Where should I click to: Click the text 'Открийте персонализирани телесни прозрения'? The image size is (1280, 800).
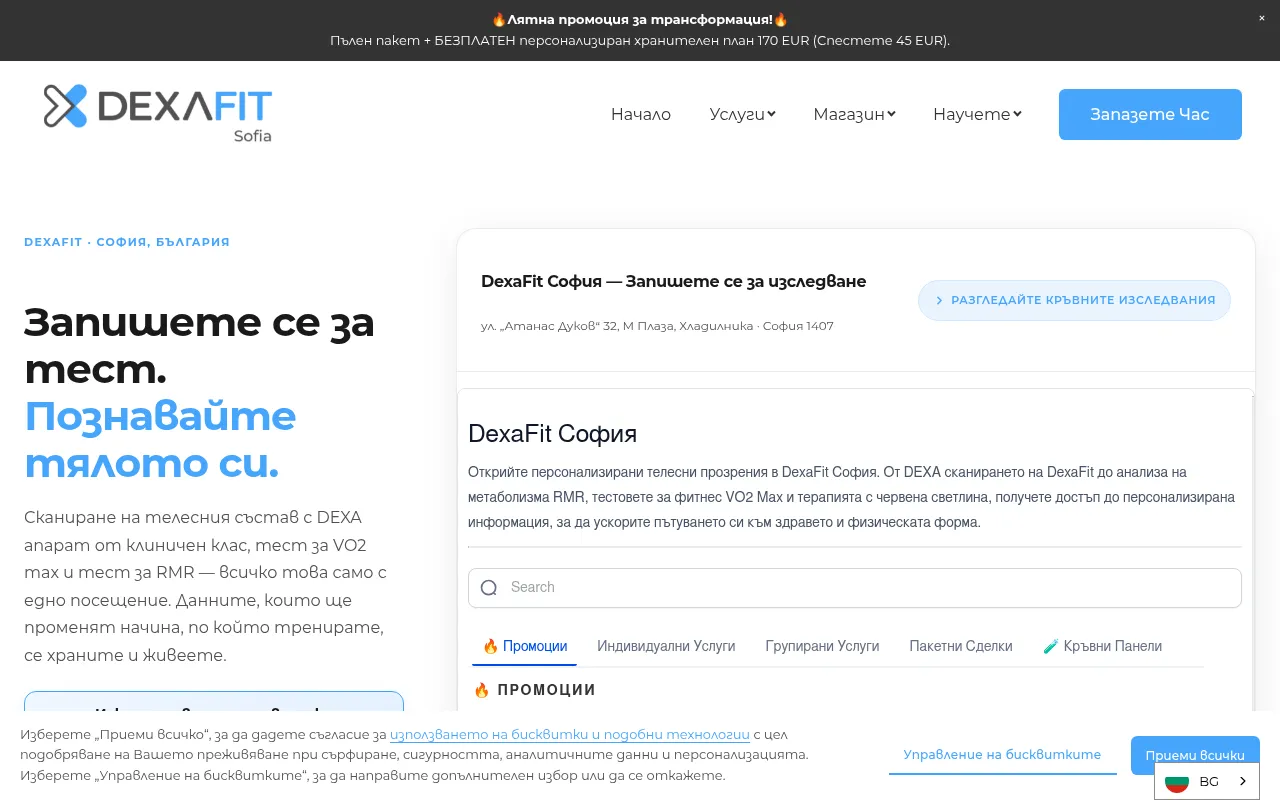(x=853, y=497)
